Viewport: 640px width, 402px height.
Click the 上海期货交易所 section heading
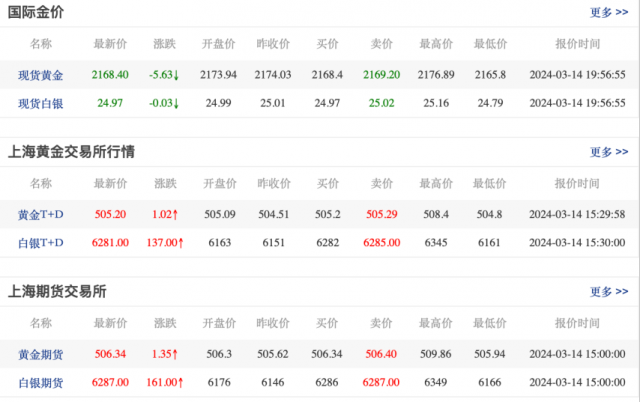pyautogui.click(x=57, y=291)
